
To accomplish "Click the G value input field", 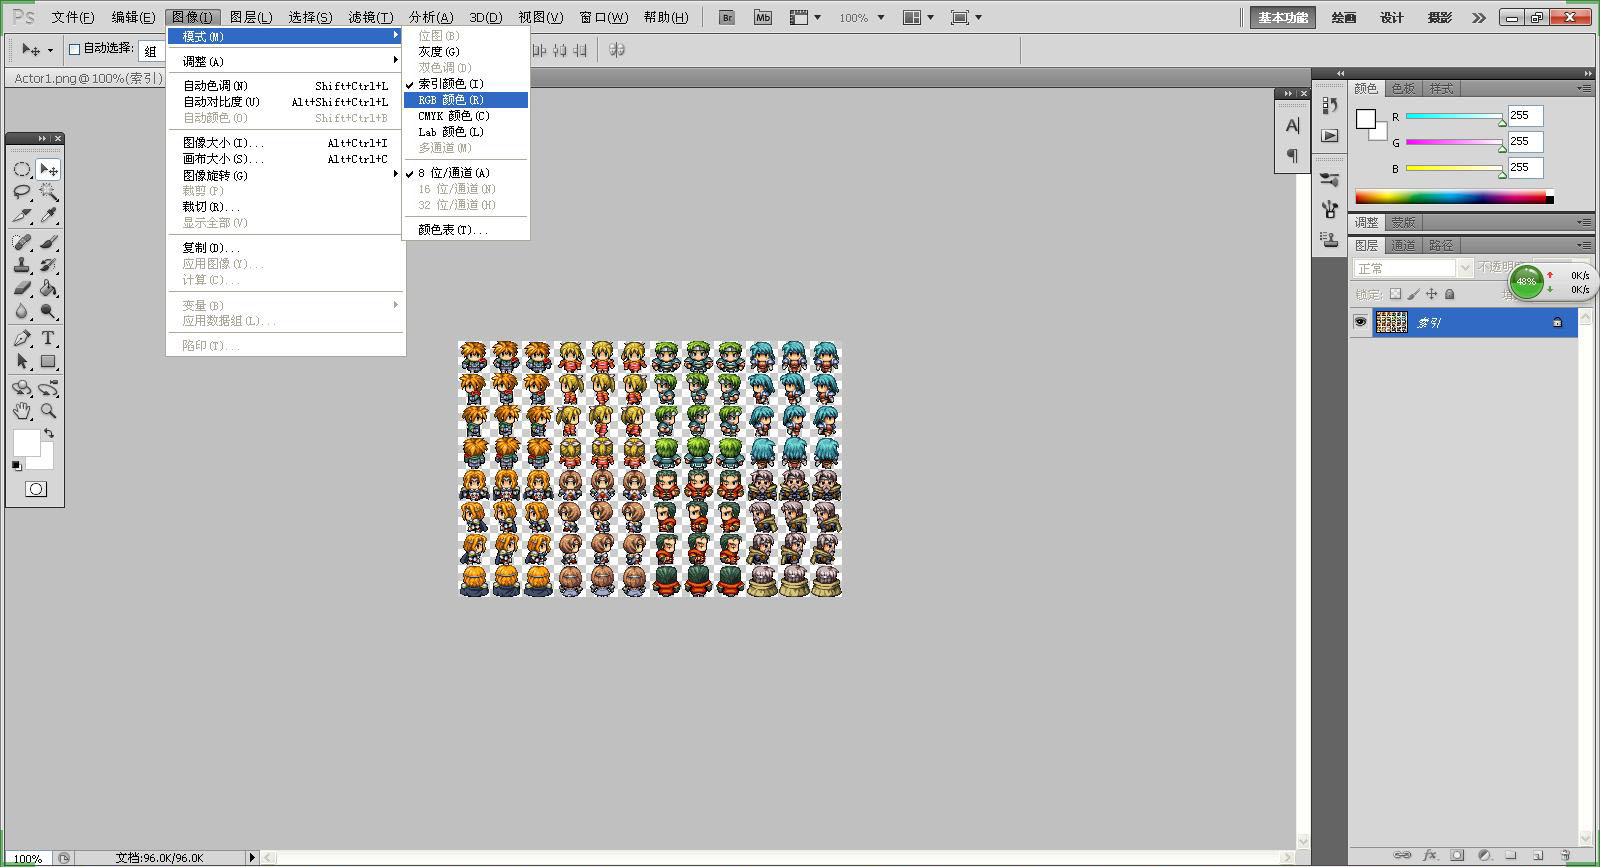I will [1526, 141].
